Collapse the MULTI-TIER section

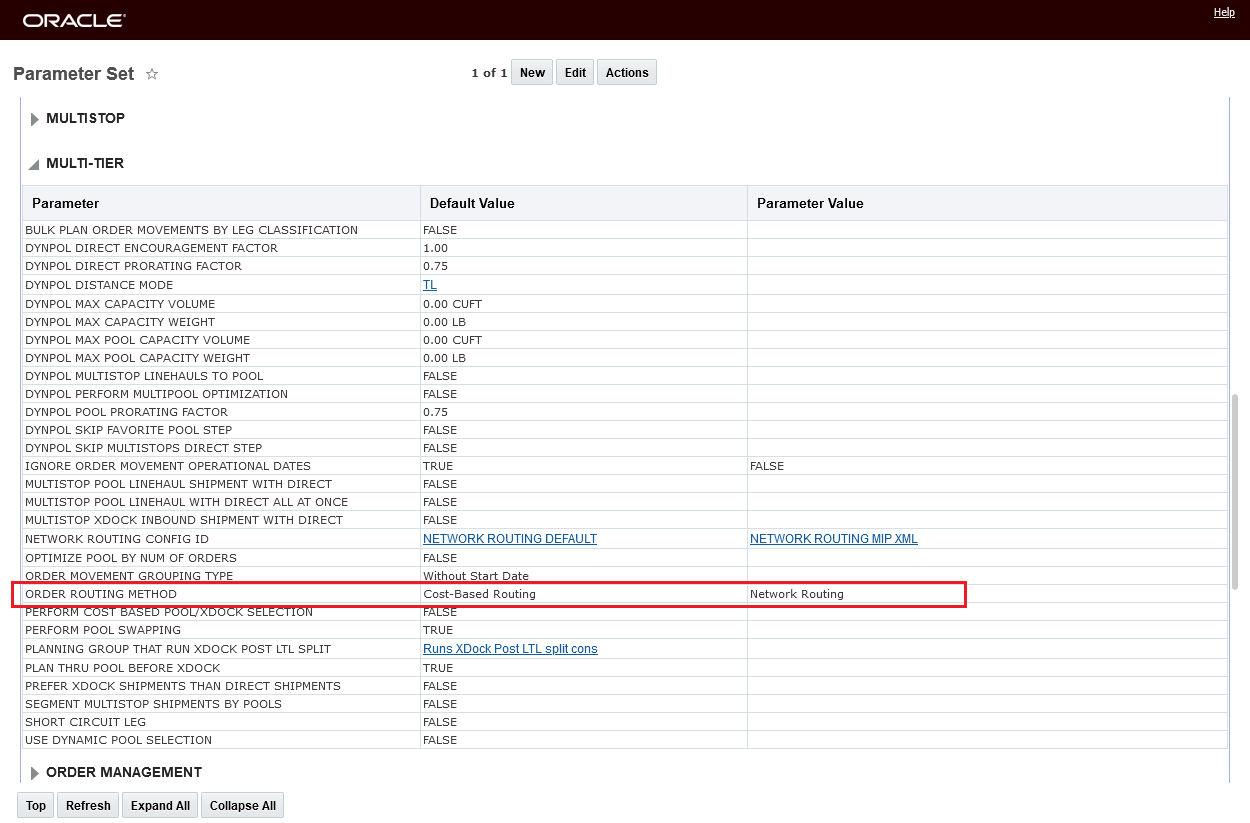35,164
